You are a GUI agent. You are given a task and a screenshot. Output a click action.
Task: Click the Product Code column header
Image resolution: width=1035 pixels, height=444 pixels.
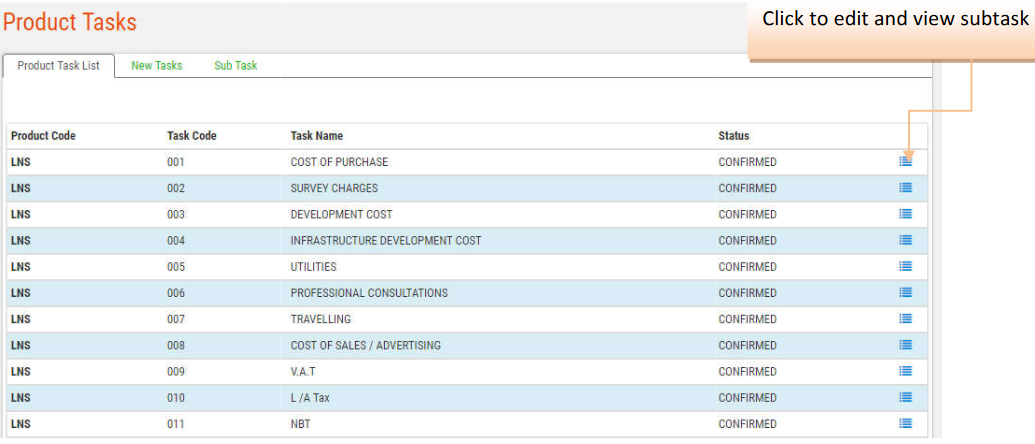pos(43,136)
